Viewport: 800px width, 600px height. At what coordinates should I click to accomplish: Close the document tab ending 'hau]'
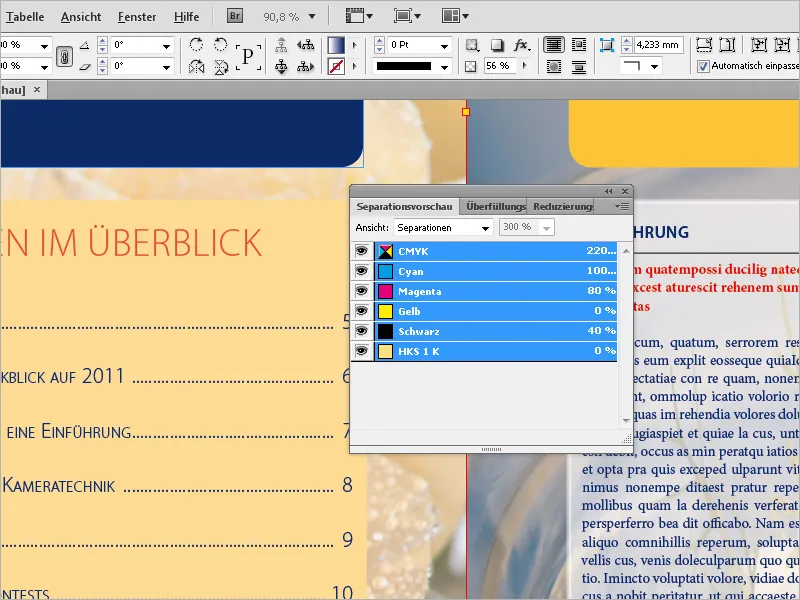click(37, 90)
